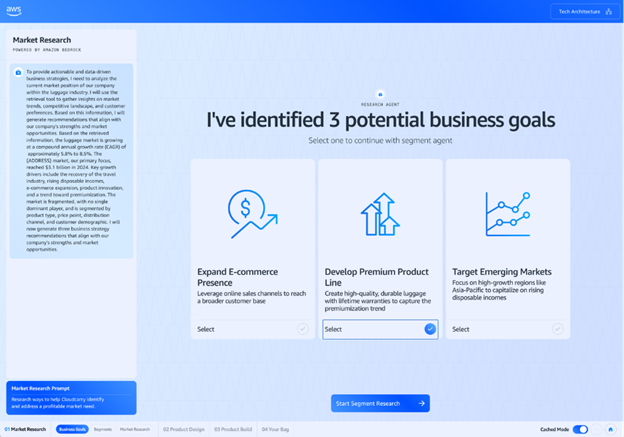
Task: Click Select label under Expand E-commerce Presence
Action: point(206,329)
